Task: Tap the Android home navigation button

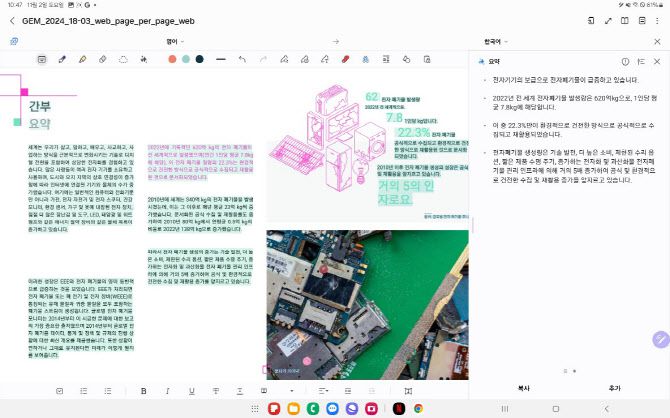Action: coord(555,409)
